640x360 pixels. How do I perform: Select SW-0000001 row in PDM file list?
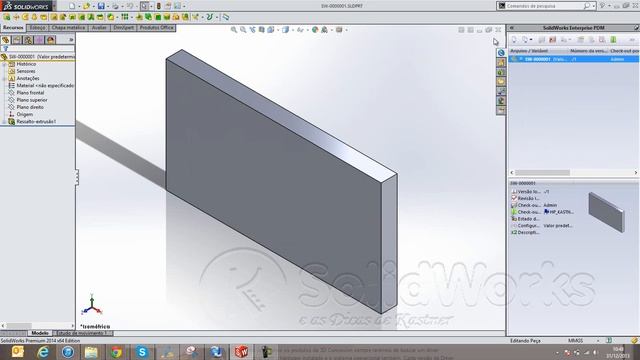573,59
